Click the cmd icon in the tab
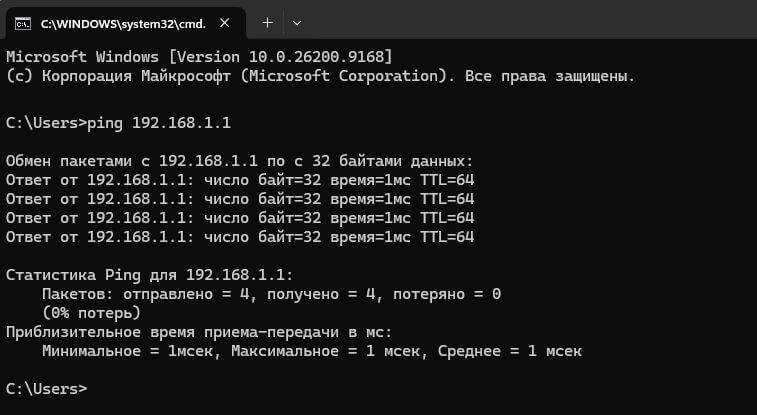Image resolution: width=757 pixels, height=415 pixels. (23, 23)
